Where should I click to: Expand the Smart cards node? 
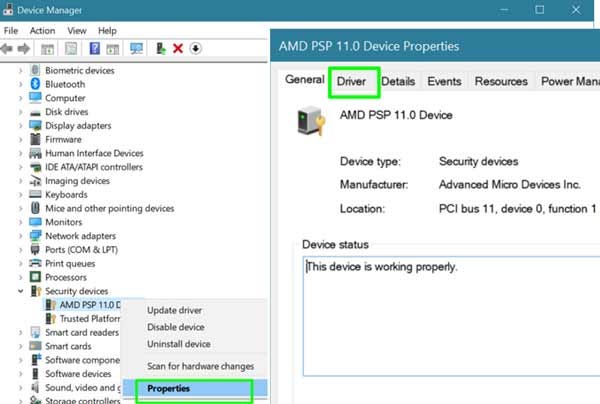pos(20,346)
